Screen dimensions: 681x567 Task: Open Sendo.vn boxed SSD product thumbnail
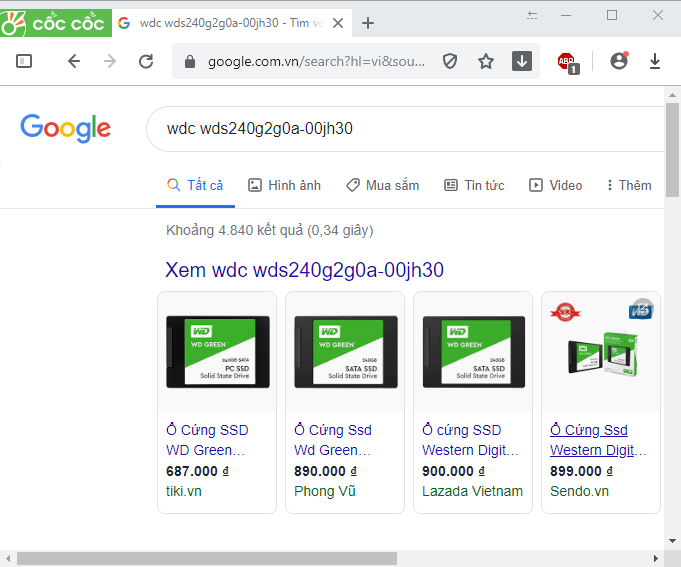point(602,352)
